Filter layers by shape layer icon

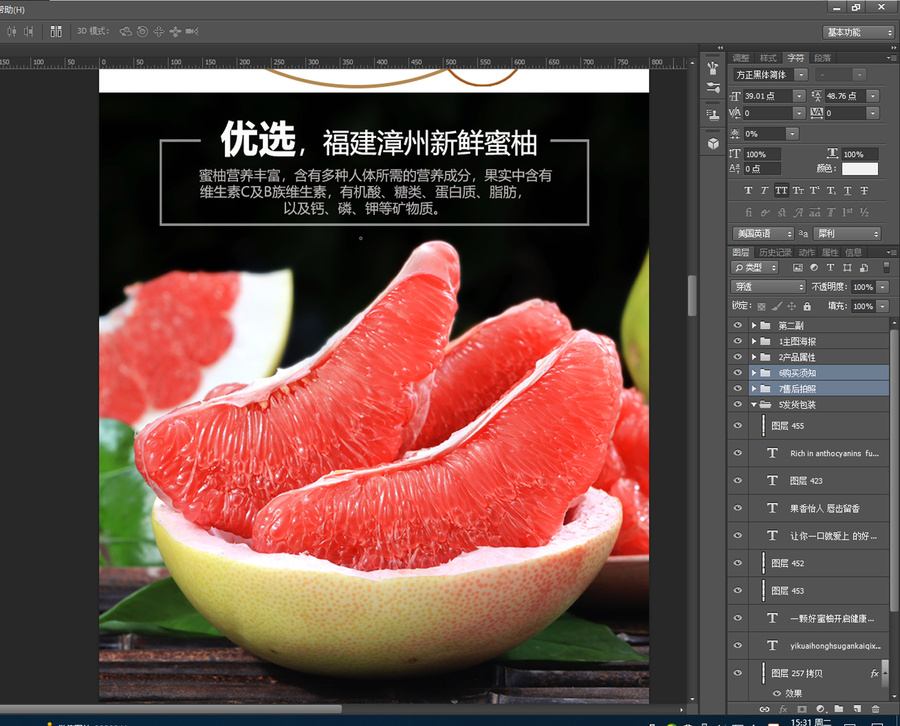[847, 268]
